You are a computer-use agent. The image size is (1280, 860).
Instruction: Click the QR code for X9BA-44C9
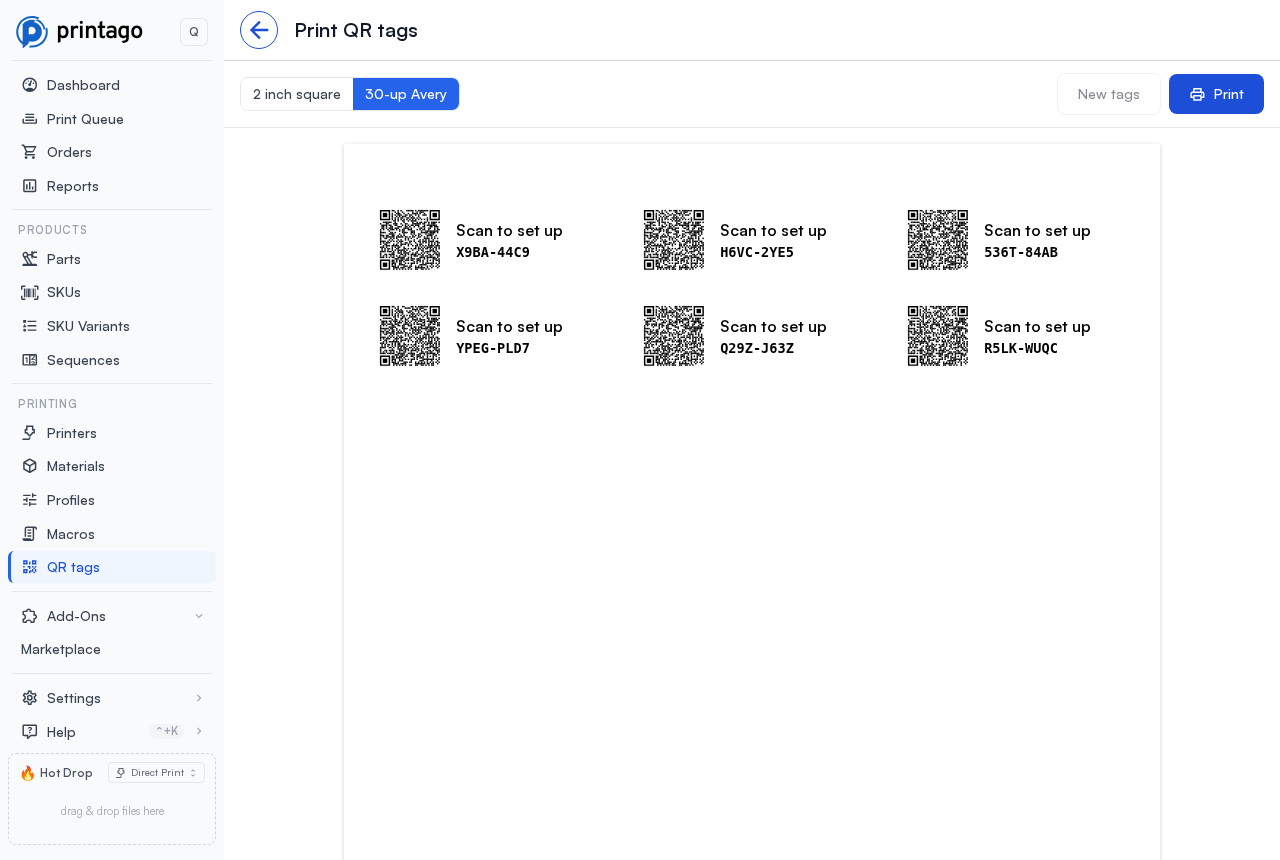410,240
